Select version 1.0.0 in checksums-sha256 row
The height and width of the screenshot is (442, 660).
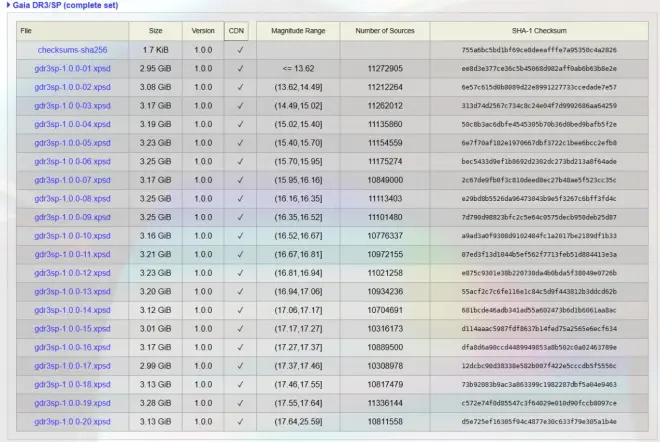click(203, 50)
